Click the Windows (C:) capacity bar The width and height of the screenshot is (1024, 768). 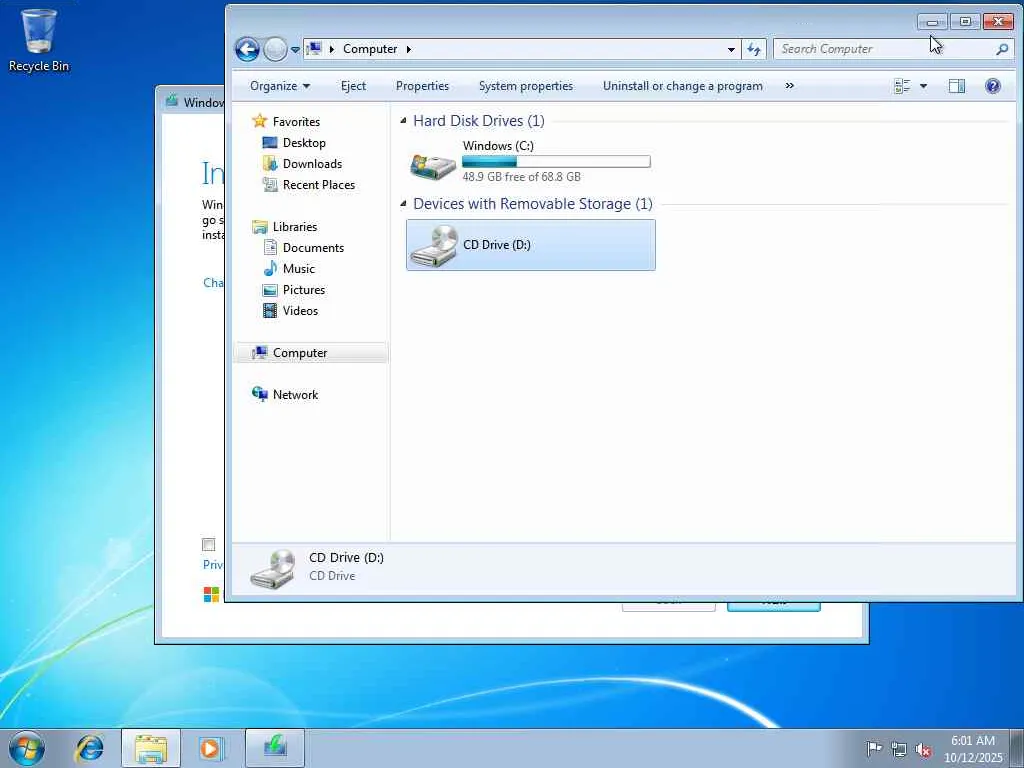[x=556, y=161]
